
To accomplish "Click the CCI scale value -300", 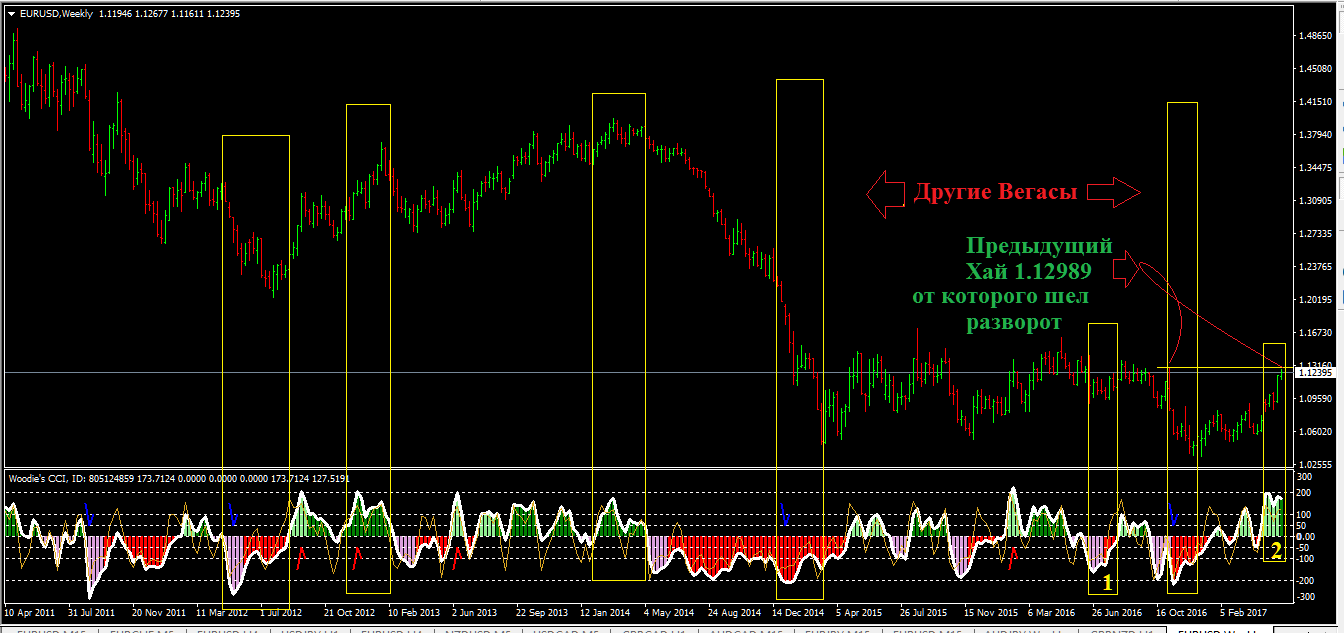I will 1307,596.
